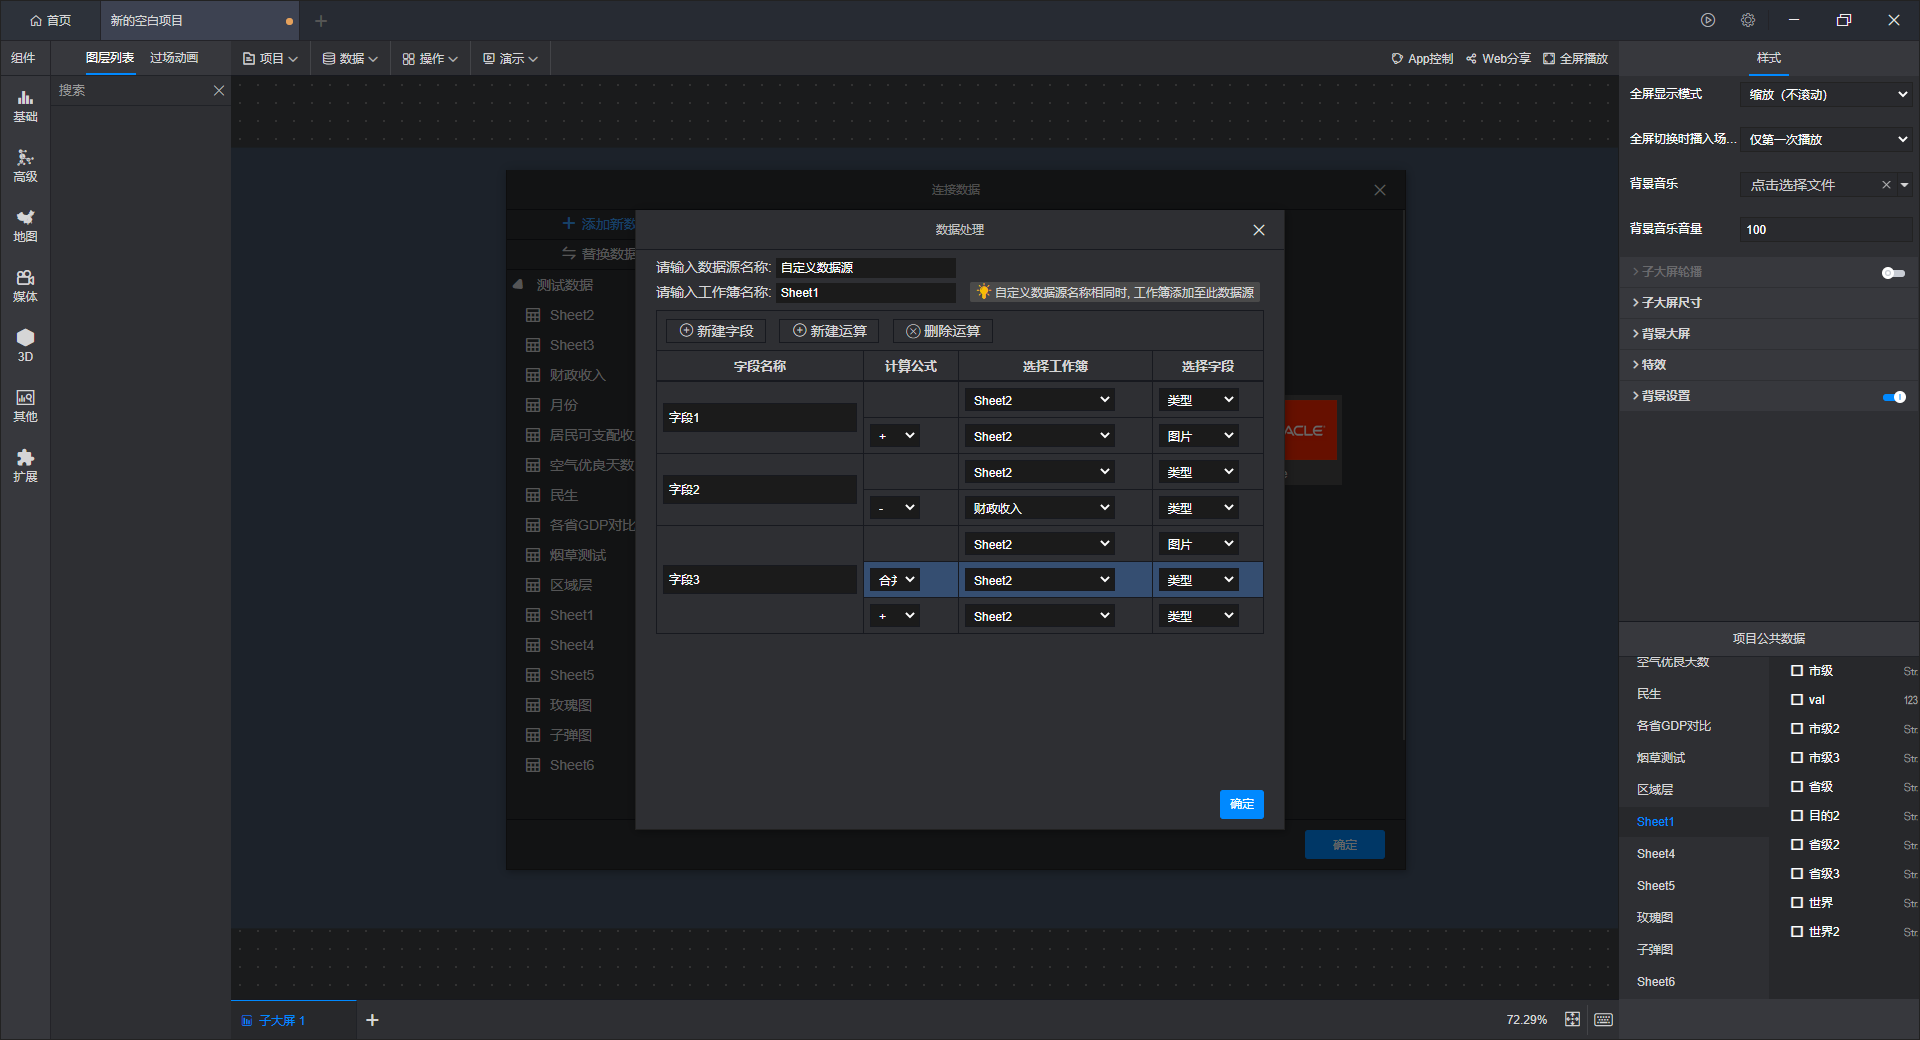The image size is (1920, 1040).
Task: Check the 市级 field checkbox
Action: (1797, 671)
